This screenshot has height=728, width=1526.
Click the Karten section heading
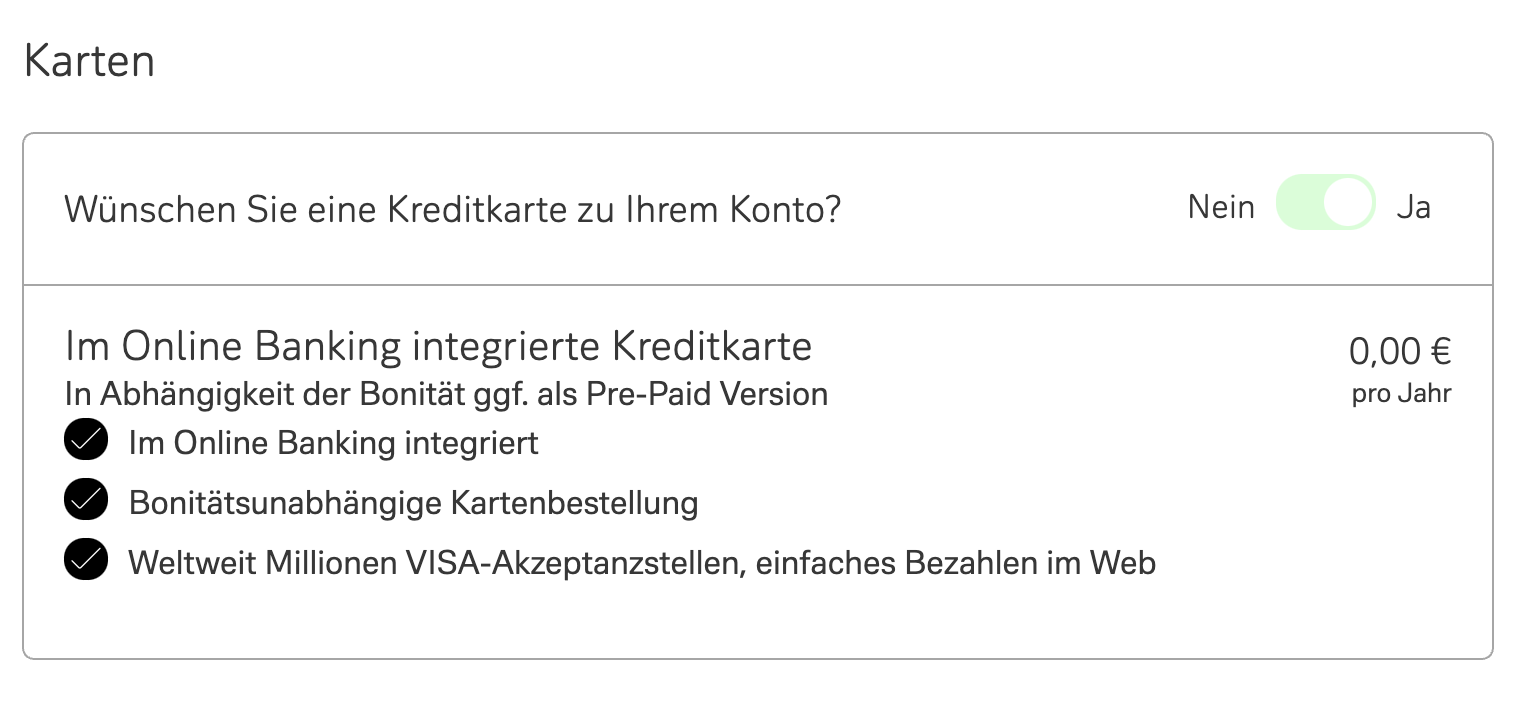coord(89,62)
